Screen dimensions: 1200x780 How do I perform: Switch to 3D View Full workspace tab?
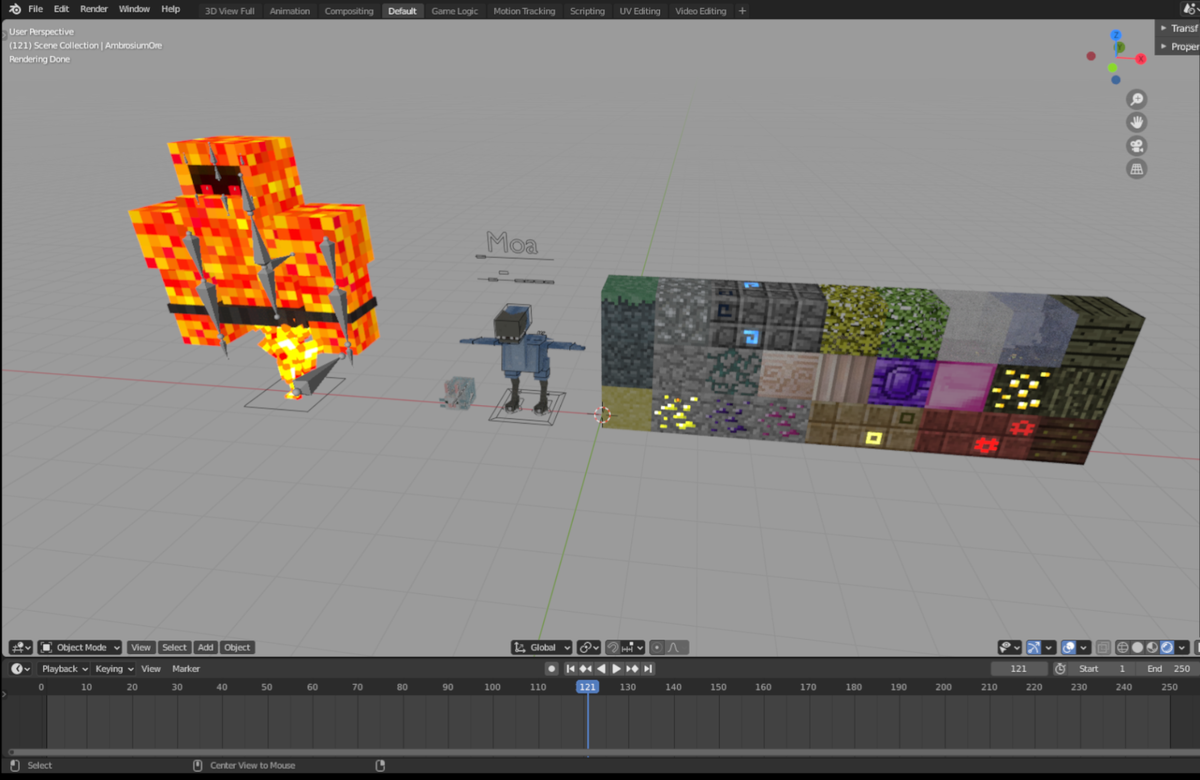click(x=229, y=11)
